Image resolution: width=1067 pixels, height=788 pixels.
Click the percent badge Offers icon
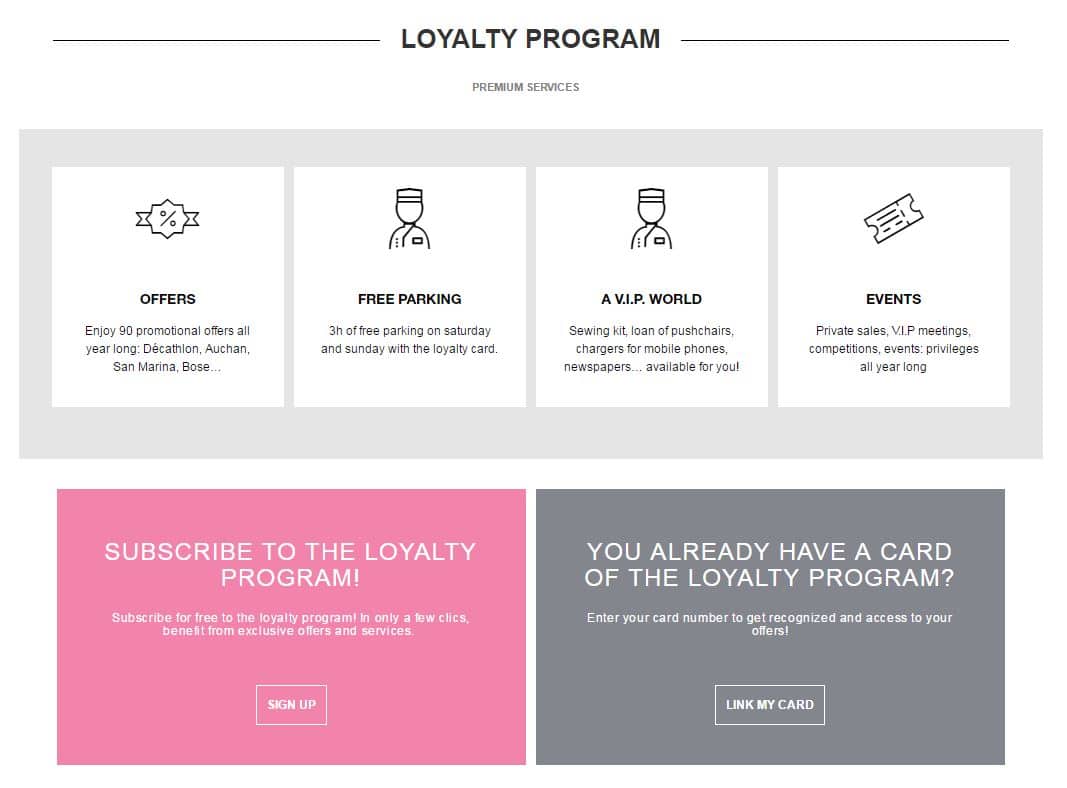(167, 218)
